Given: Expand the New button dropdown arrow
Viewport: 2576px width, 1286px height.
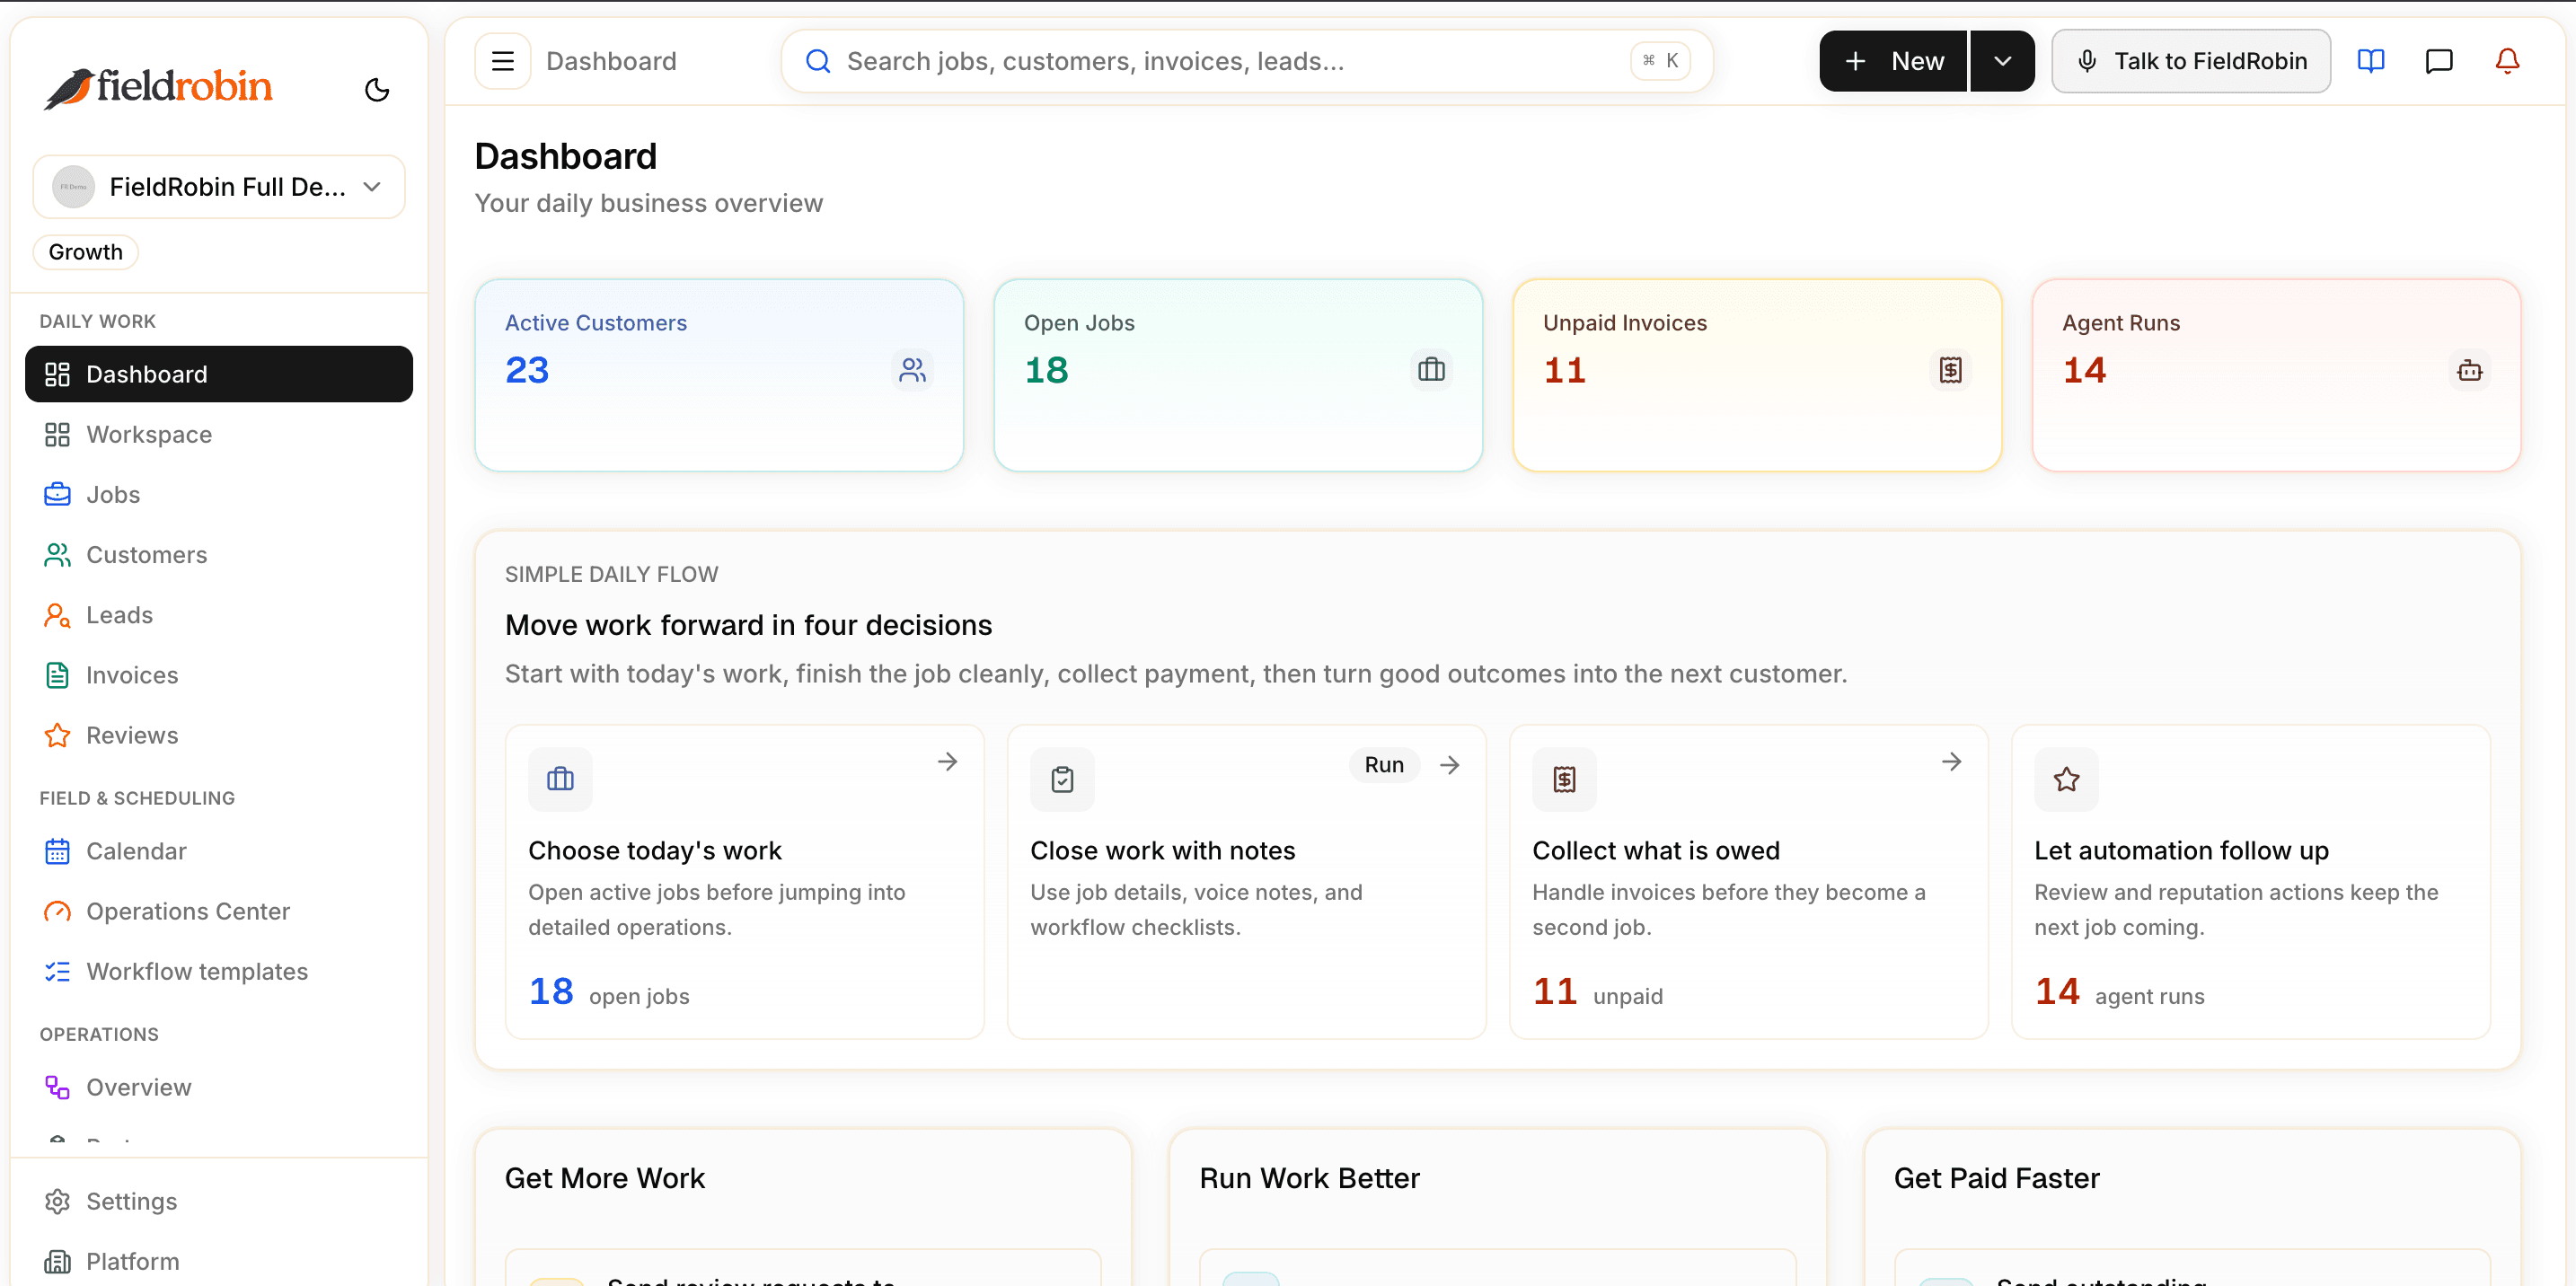Looking at the screenshot, I should coord(2002,61).
